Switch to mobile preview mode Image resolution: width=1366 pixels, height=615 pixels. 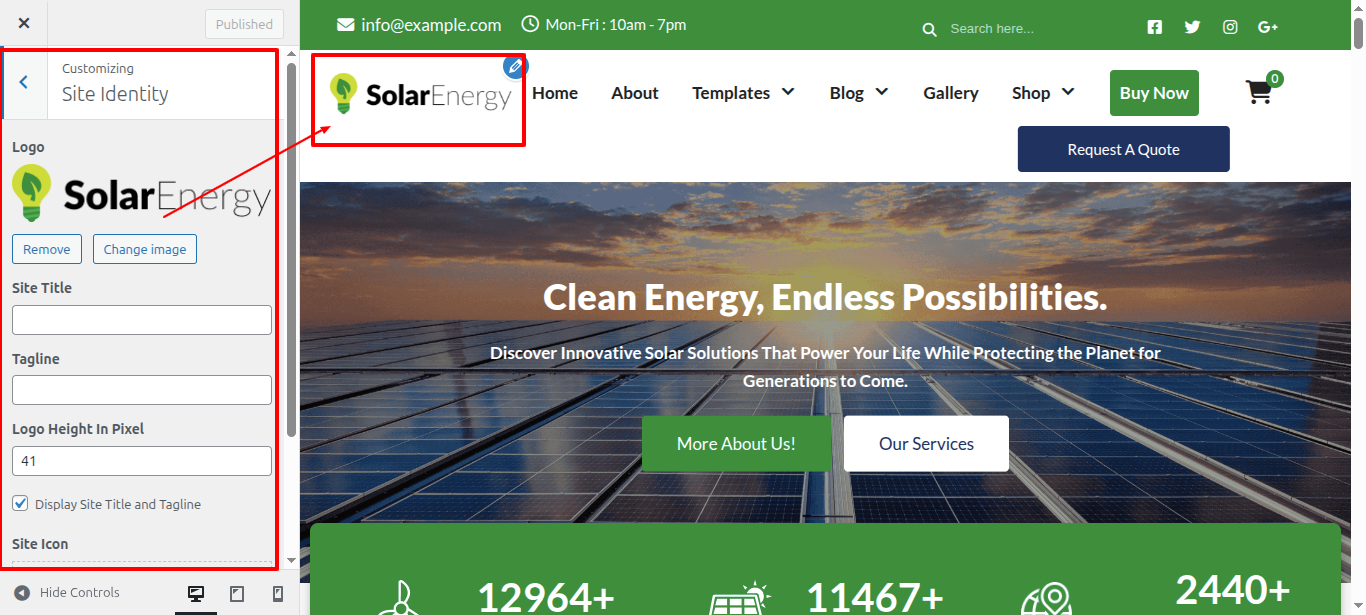pyautogui.click(x=278, y=593)
